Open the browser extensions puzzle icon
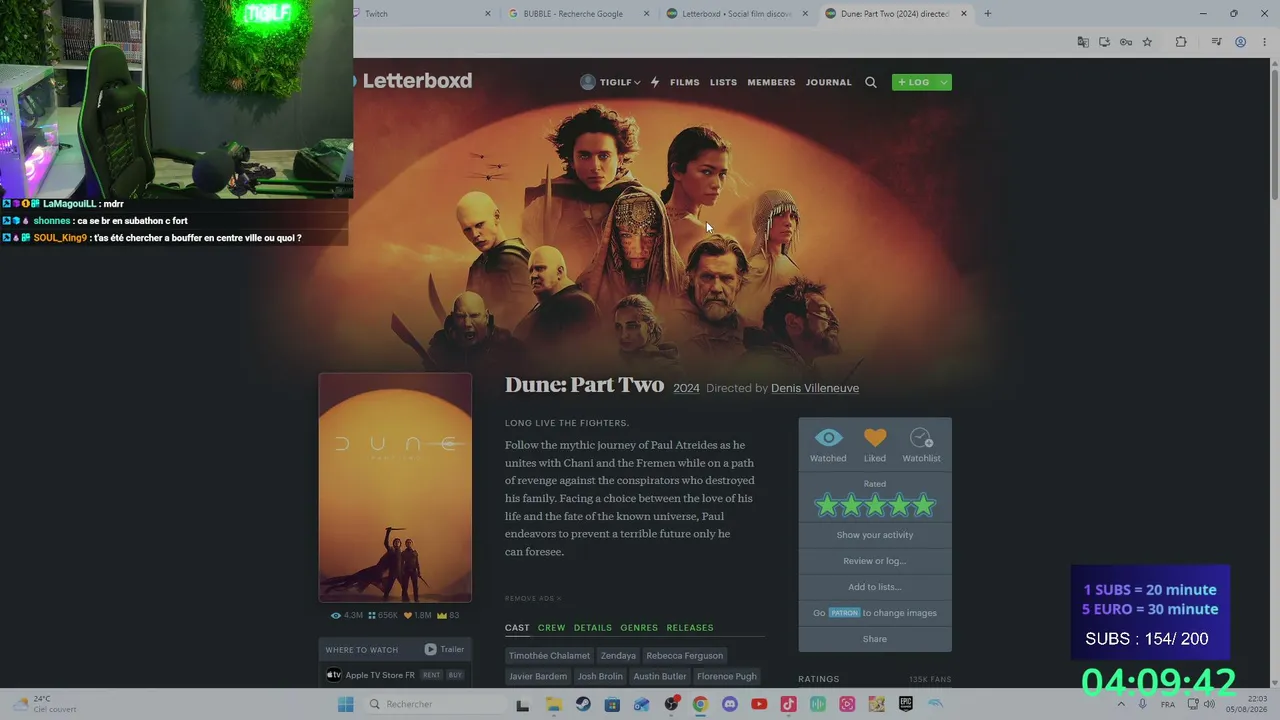The height and width of the screenshot is (720, 1280). [1181, 42]
